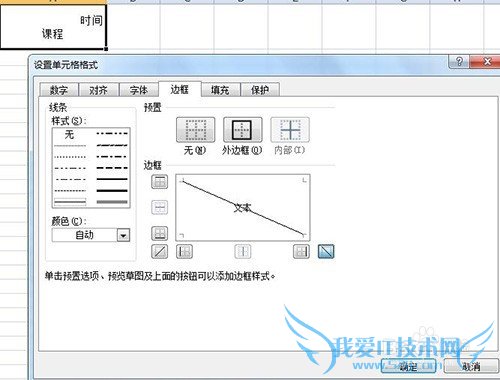
Task: Toggle the inside vertical border button
Action: (243, 252)
